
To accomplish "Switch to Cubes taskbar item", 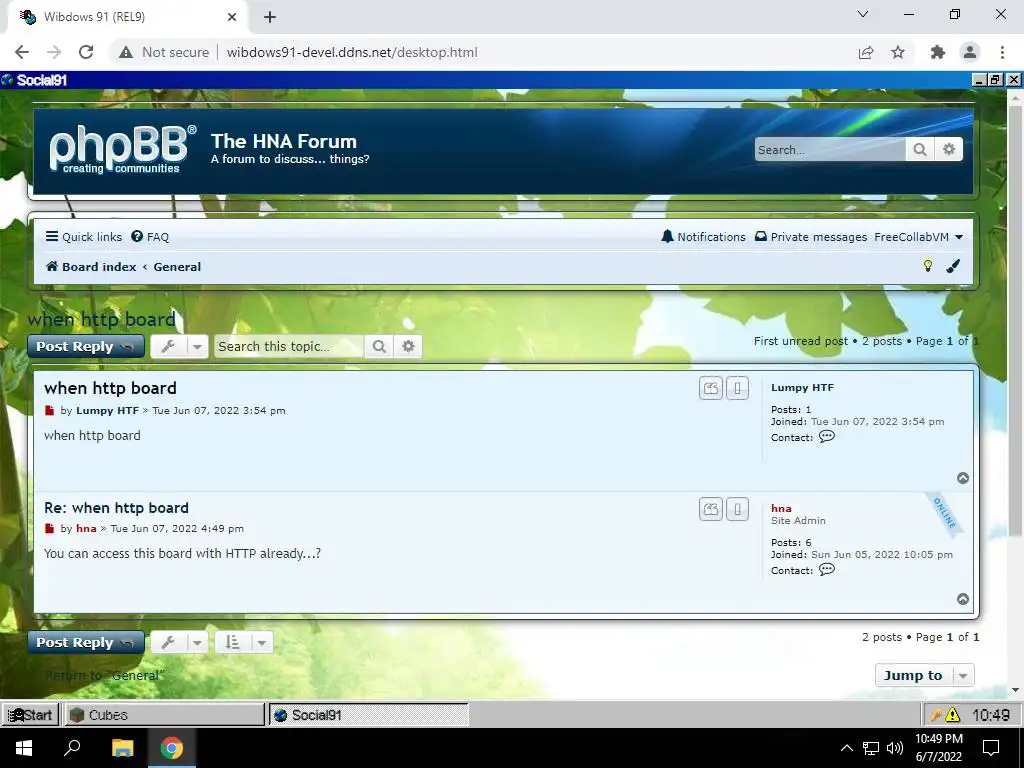I will coord(163,714).
